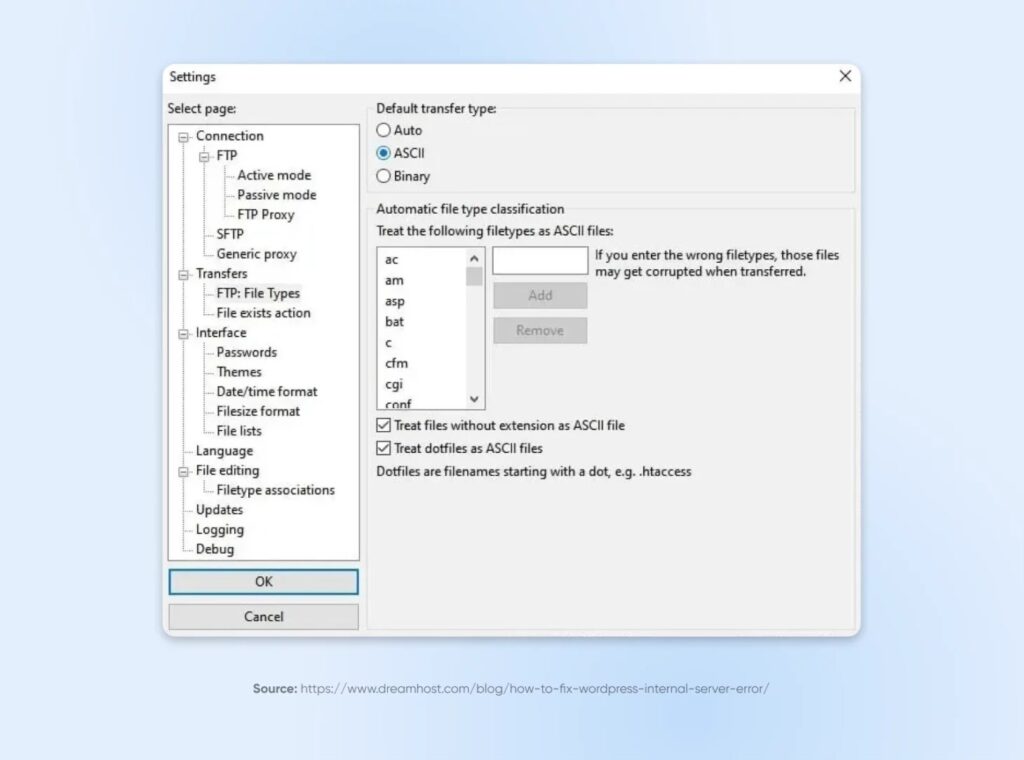Open the File lists page
Image resolution: width=1024 pixels, height=760 pixels.
pos(238,430)
